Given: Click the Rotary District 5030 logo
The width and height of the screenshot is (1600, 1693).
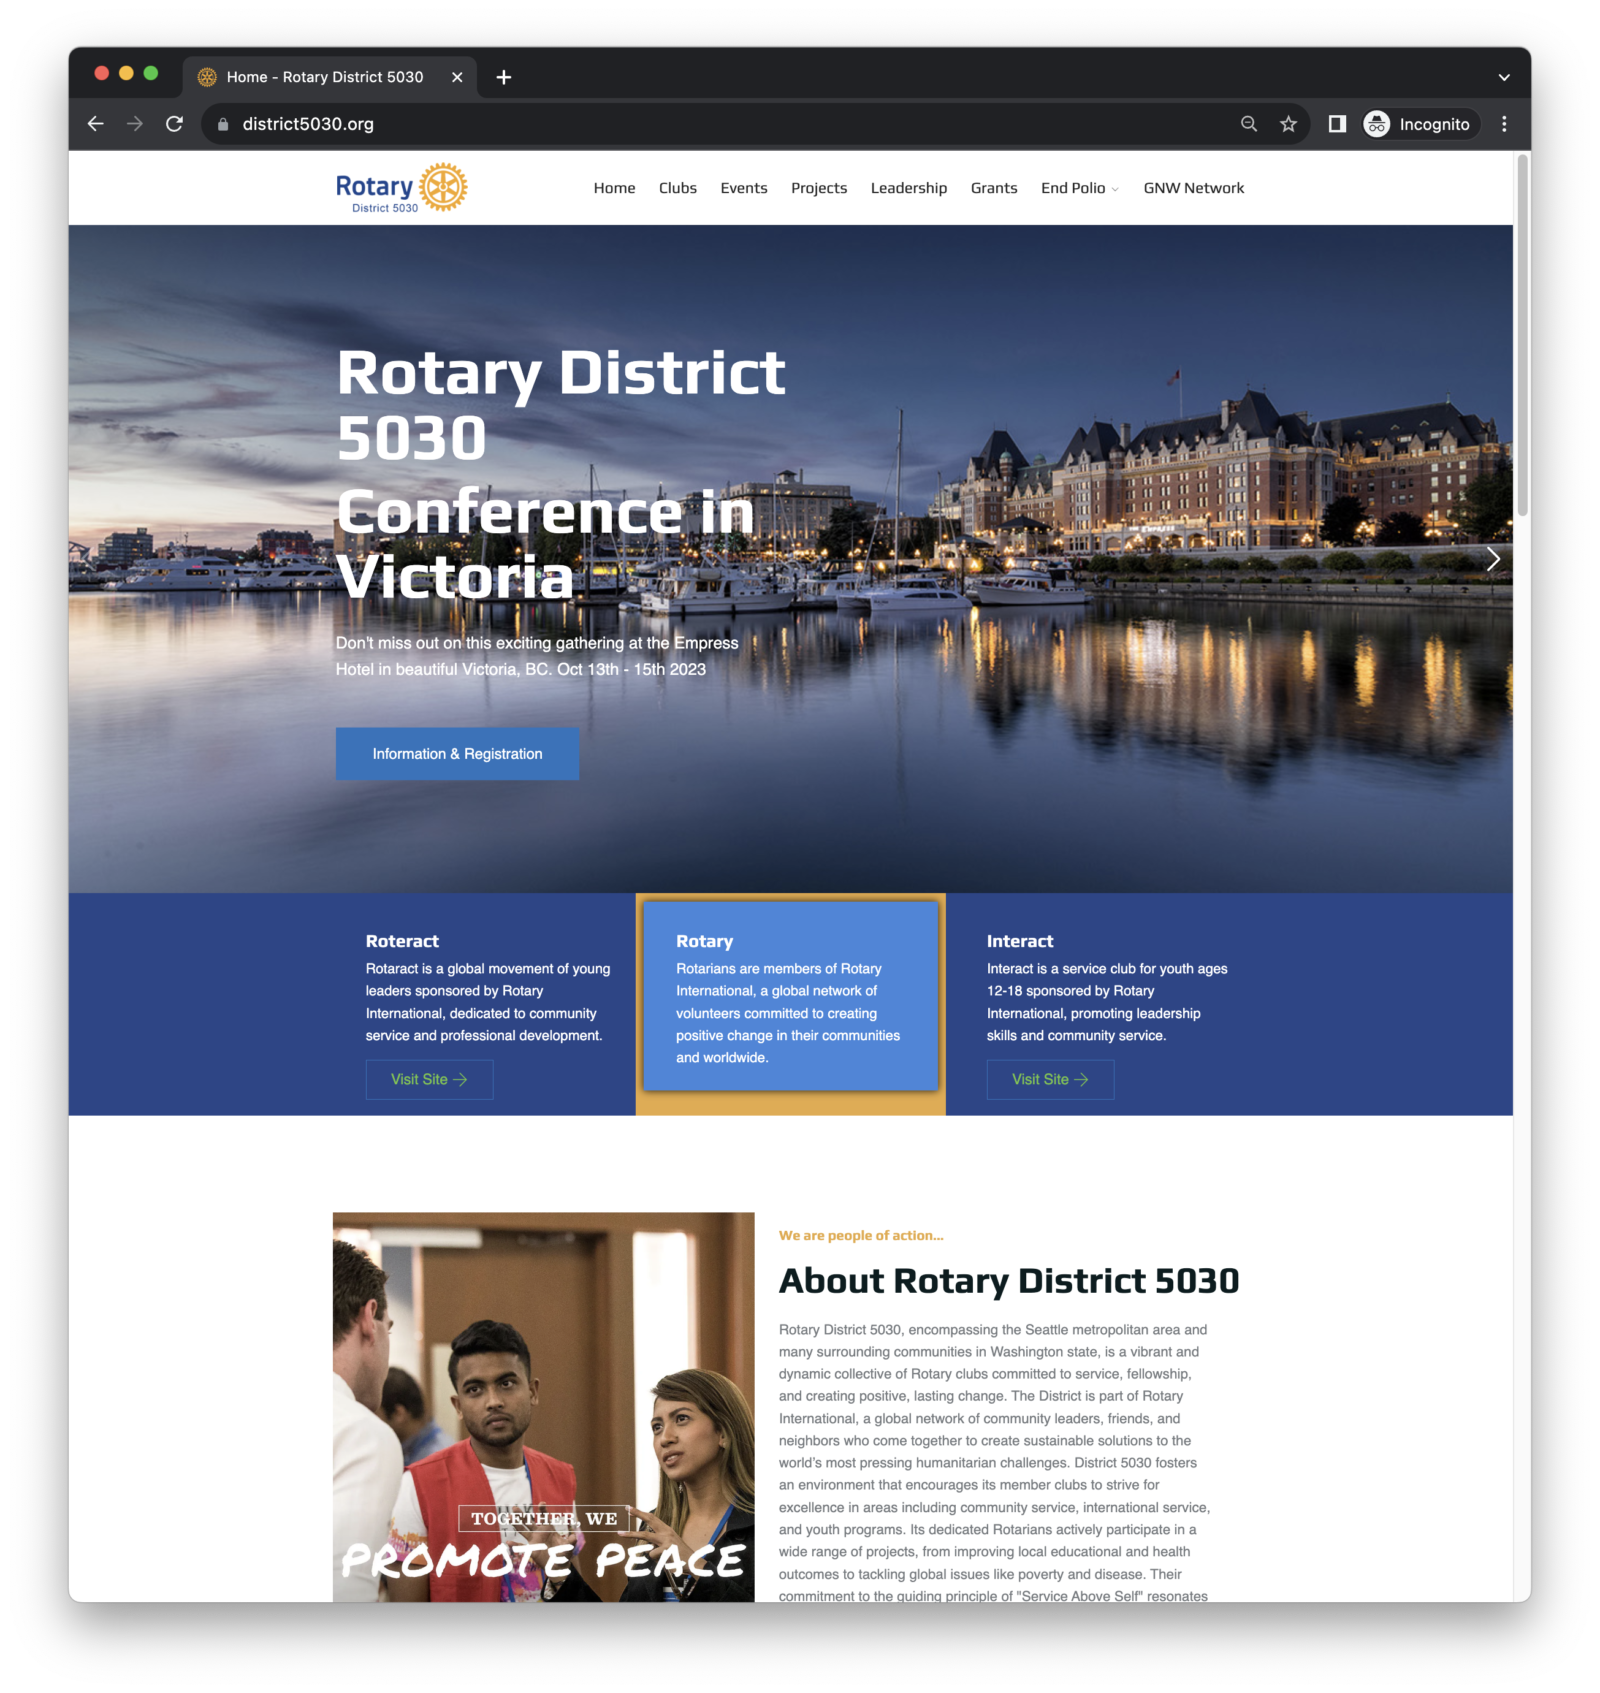Looking at the screenshot, I should (x=401, y=188).
